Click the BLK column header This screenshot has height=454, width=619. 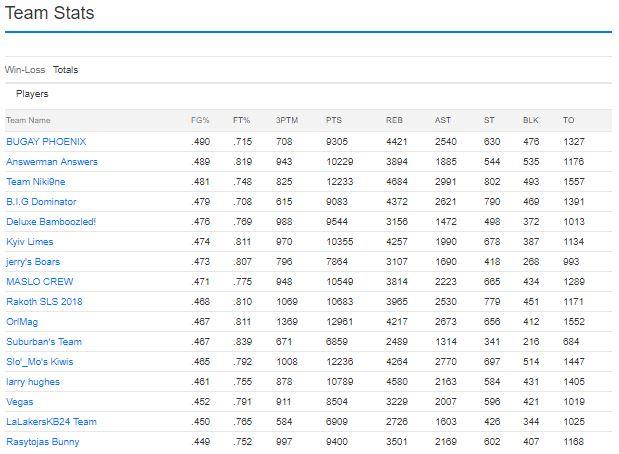coord(531,120)
